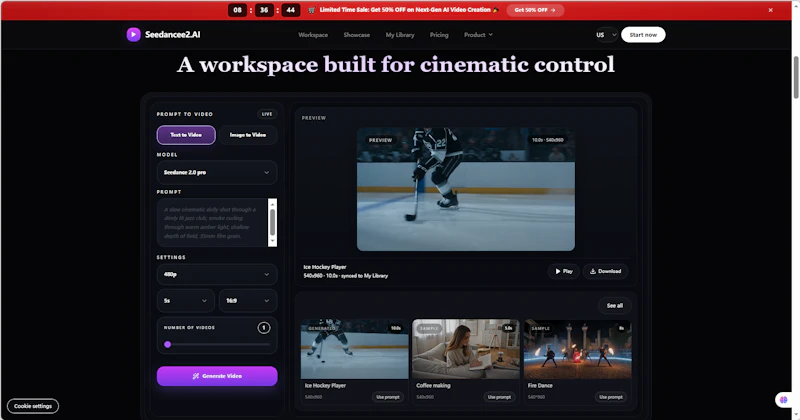800x420 pixels.
Task: Open the Fire Dance sample thumbnail
Action: (x=578, y=350)
